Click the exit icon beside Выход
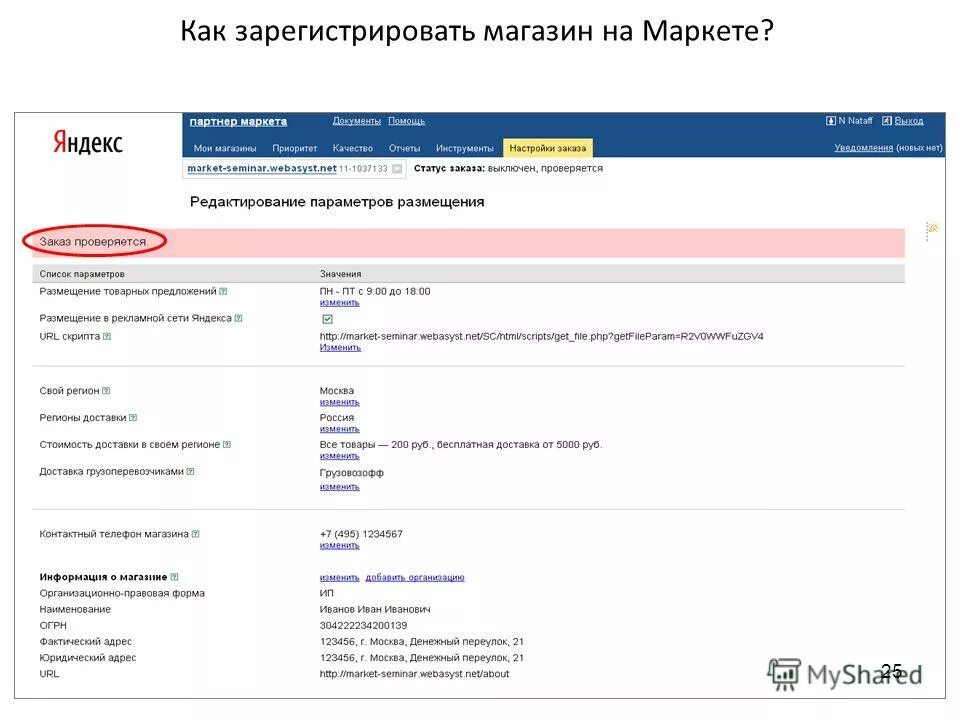Viewport: 960px width, 720px height. (x=887, y=121)
